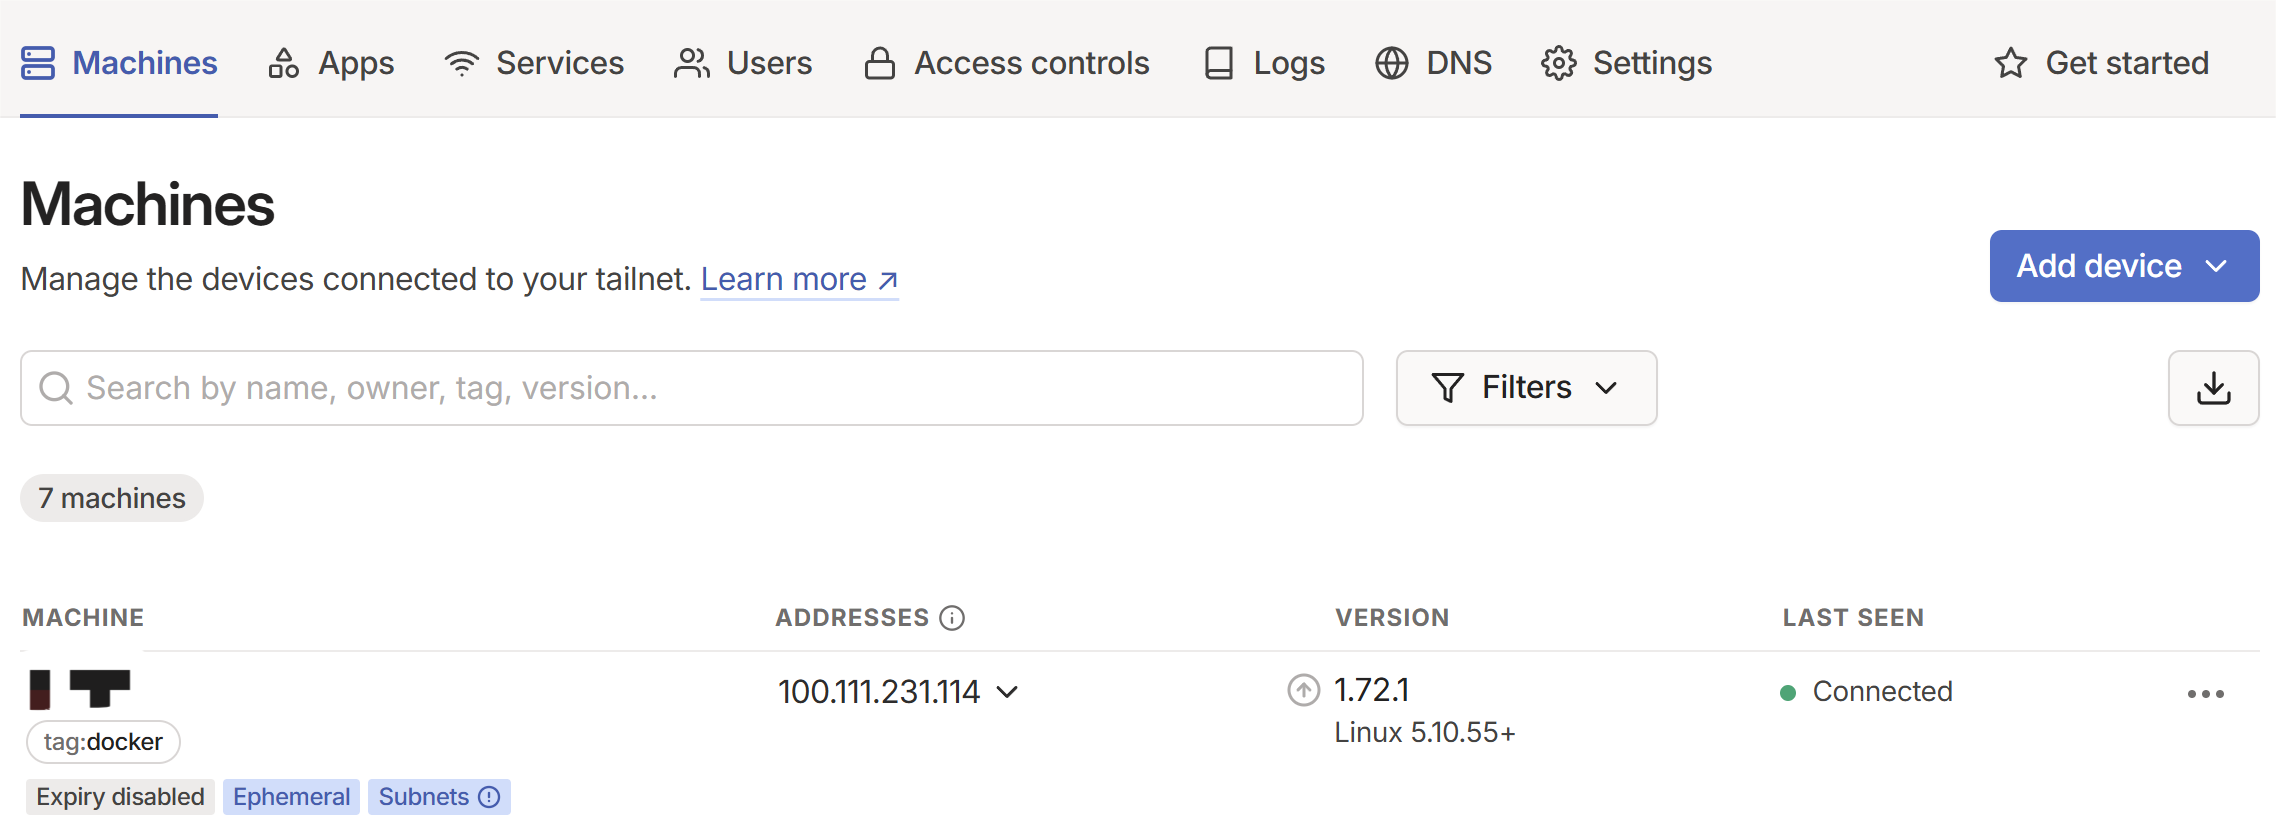Open the DNS tab
Viewport: 2276px width, 831px height.
point(1433,63)
